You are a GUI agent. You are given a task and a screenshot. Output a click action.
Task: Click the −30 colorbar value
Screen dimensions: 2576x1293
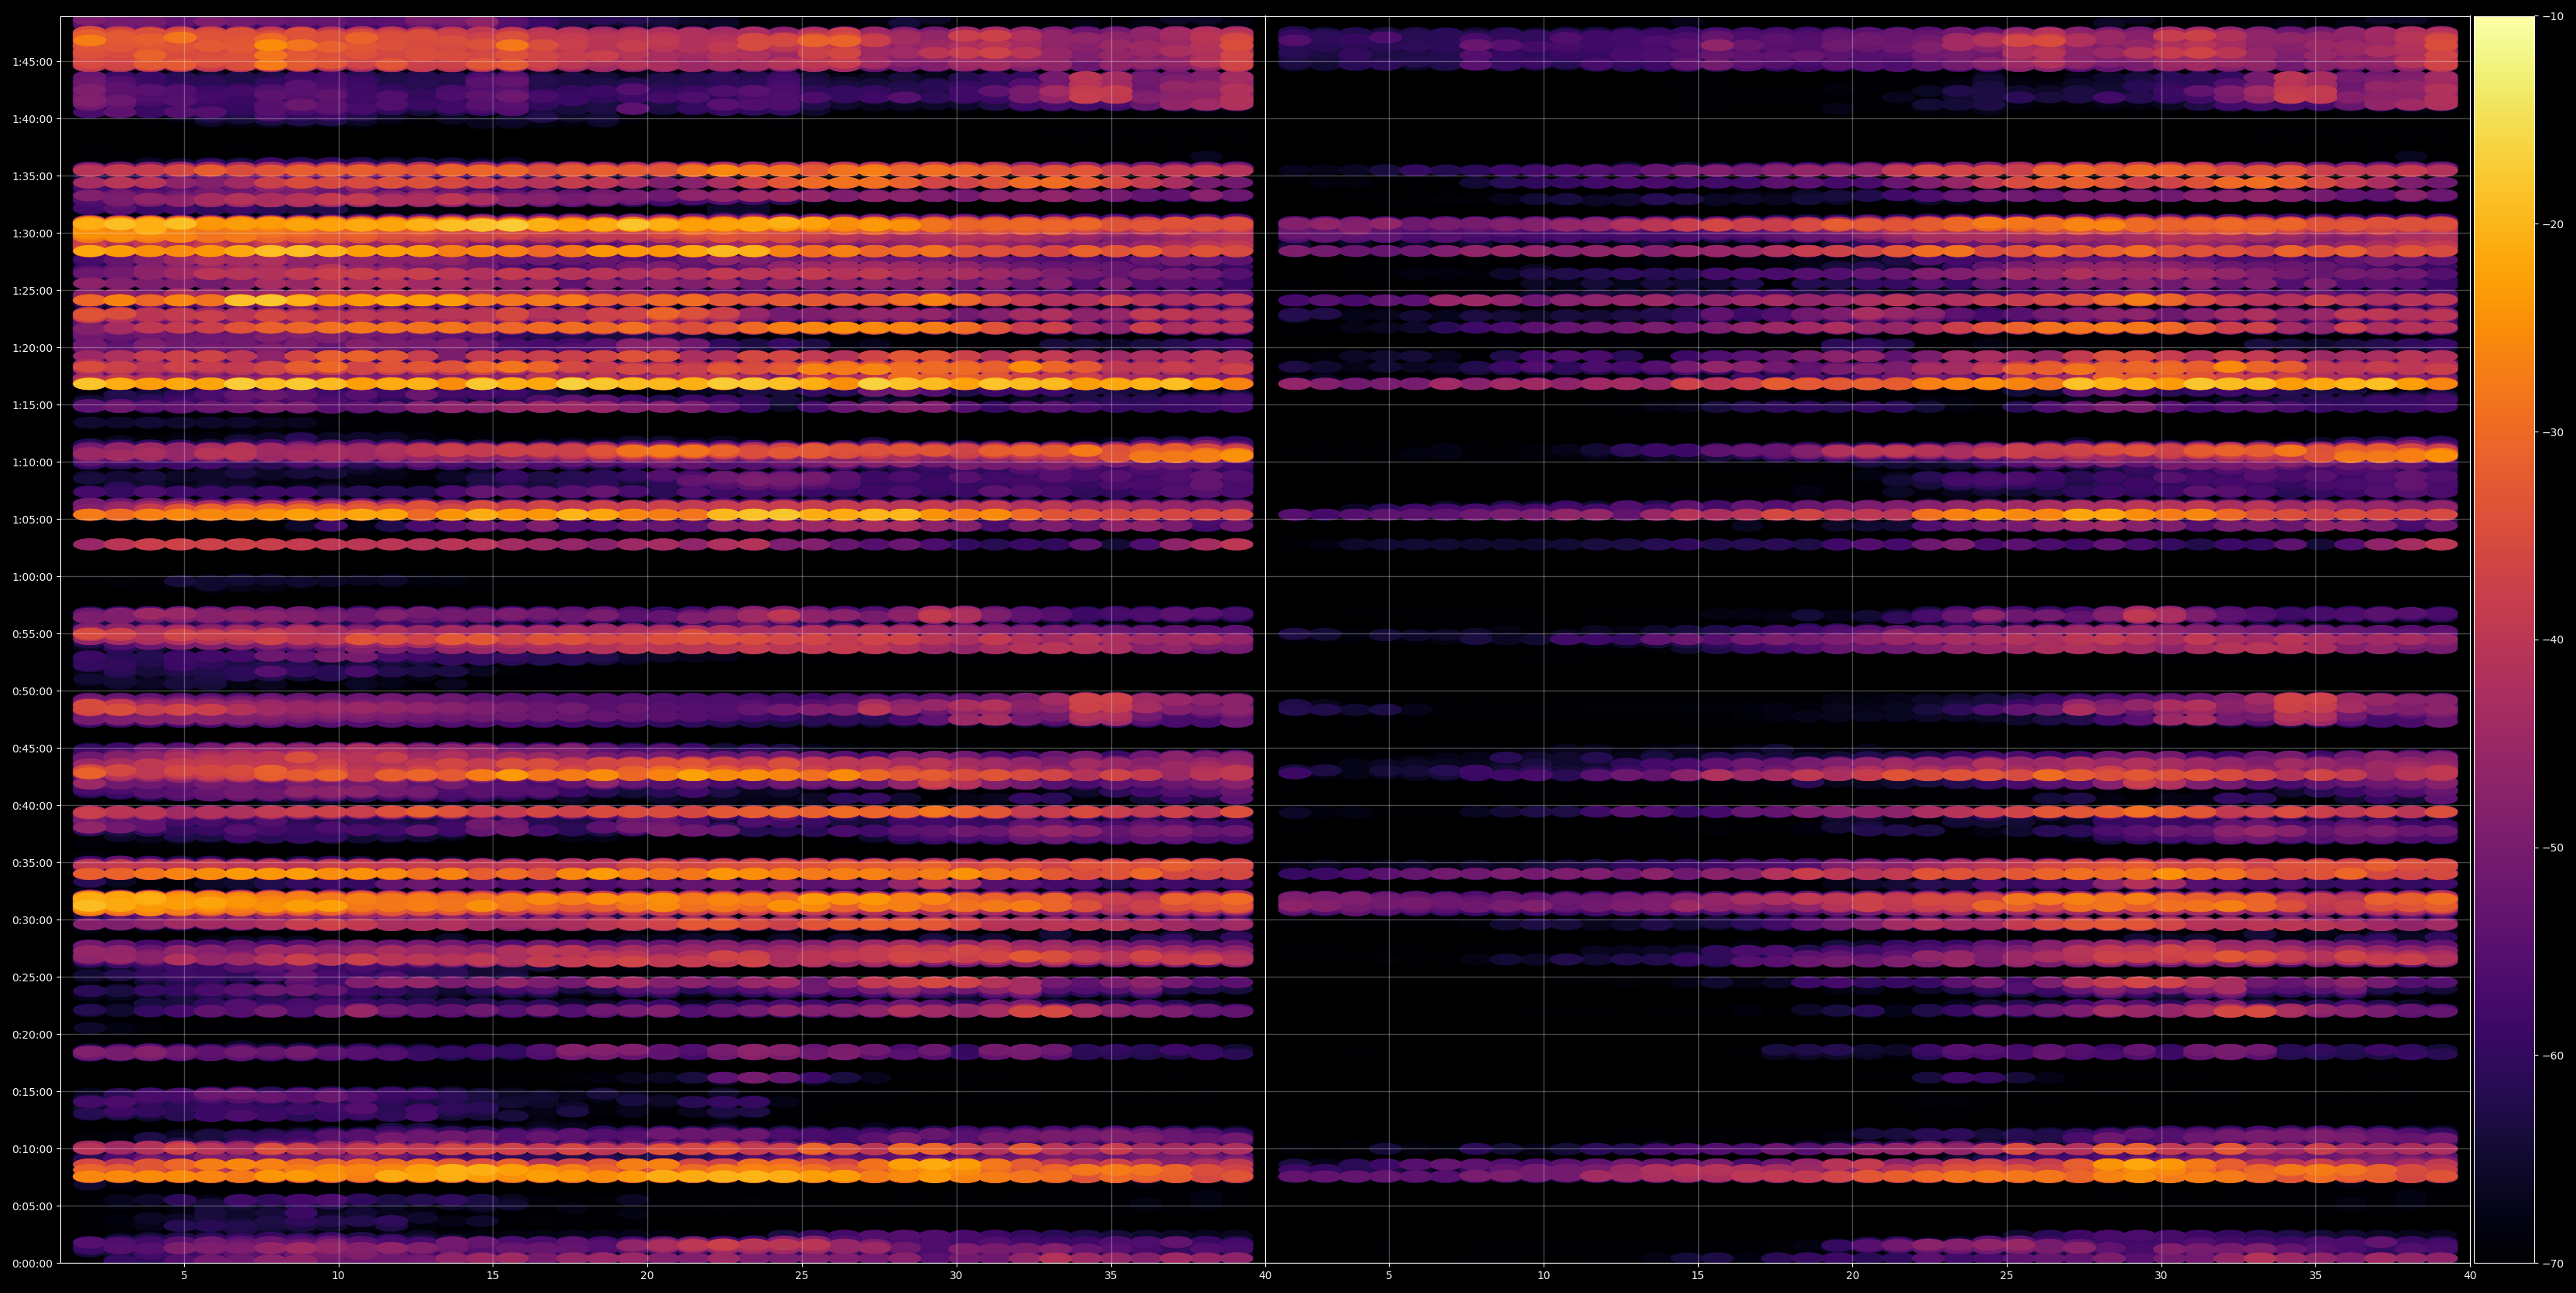tap(2552, 432)
